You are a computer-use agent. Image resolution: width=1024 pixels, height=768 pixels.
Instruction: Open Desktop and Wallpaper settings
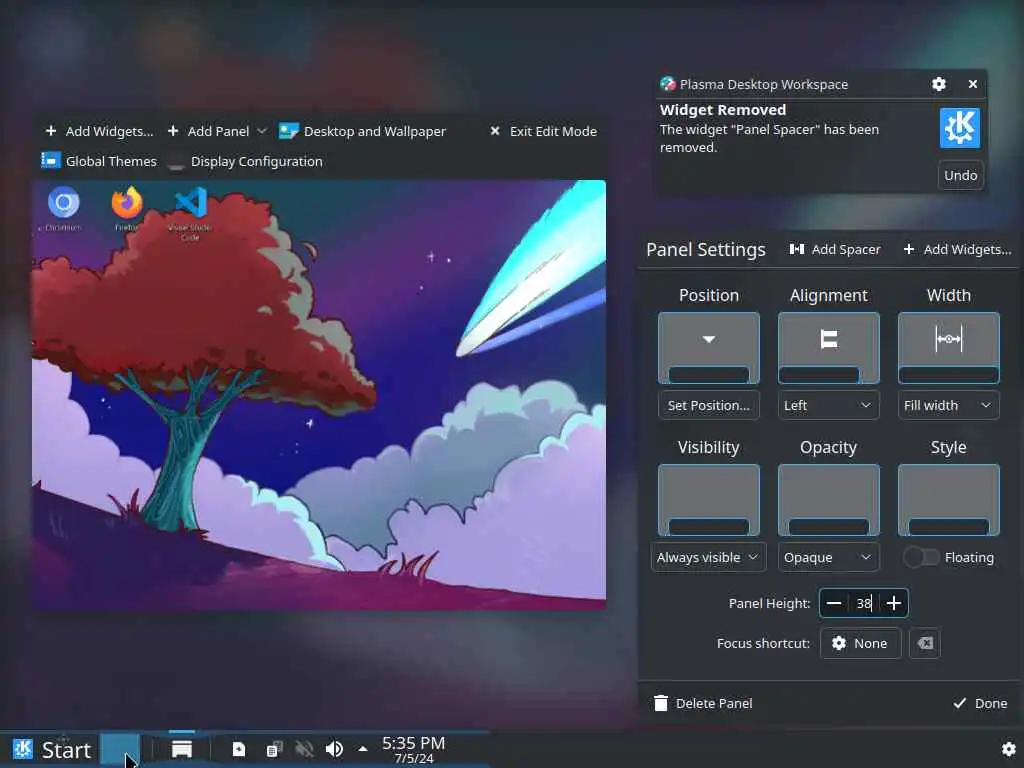tap(362, 131)
